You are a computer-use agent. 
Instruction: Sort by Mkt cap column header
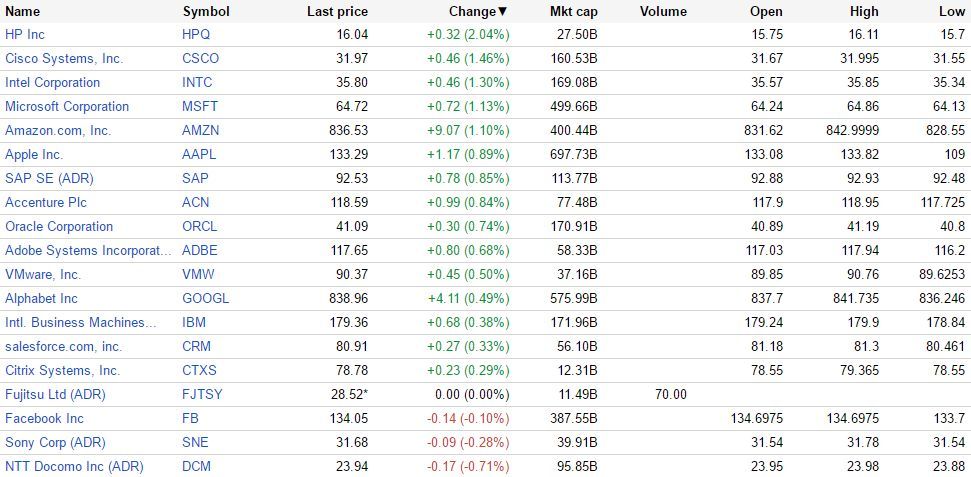573,11
